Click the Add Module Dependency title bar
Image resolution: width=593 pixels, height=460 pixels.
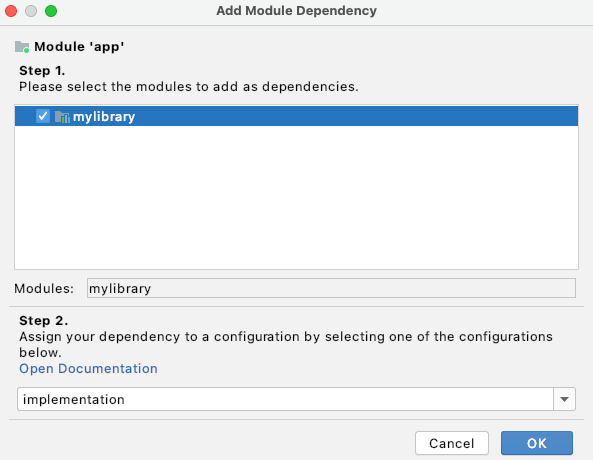(296, 11)
